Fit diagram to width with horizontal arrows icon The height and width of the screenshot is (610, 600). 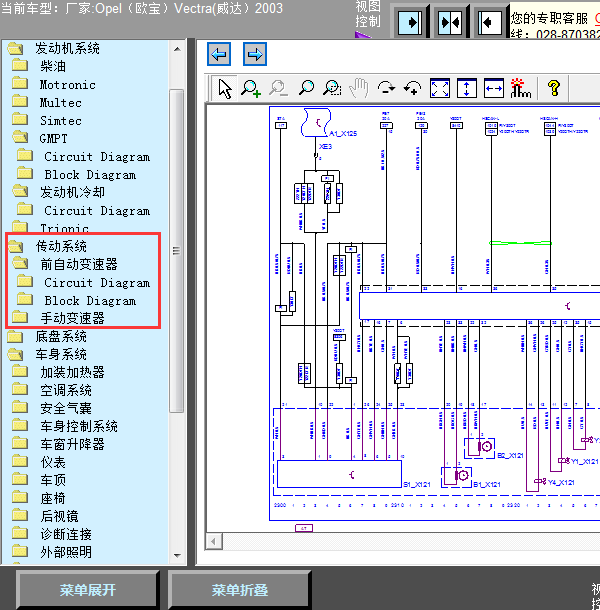coord(494,88)
